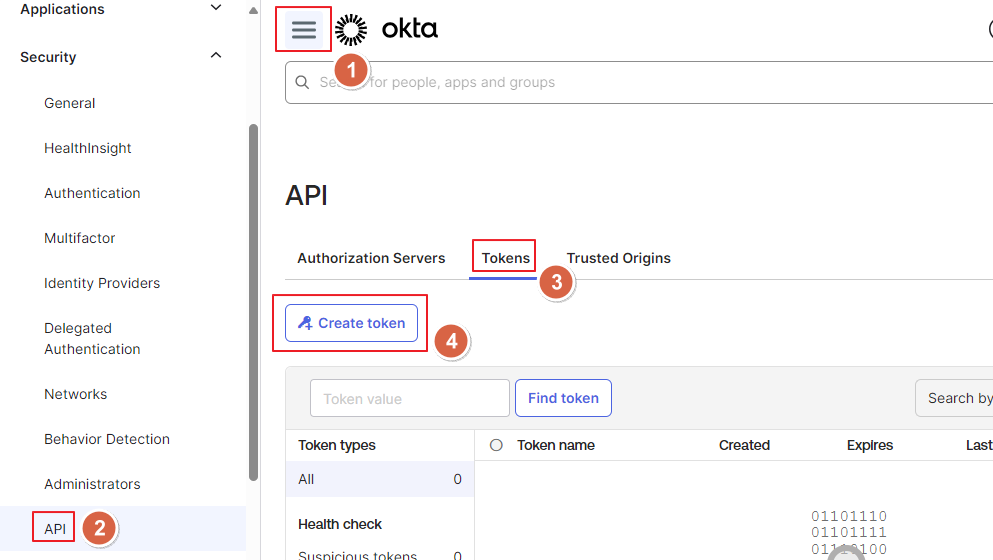Image resolution: width=993 pixels, height=560 pixels.
Task: Click the Token value input field
Action: (x=410, y=398)
